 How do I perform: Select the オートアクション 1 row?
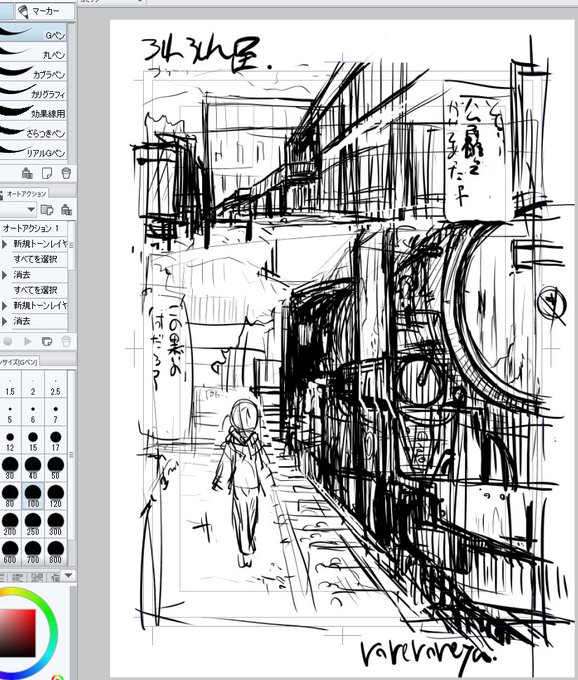click(x=34, y=228)
